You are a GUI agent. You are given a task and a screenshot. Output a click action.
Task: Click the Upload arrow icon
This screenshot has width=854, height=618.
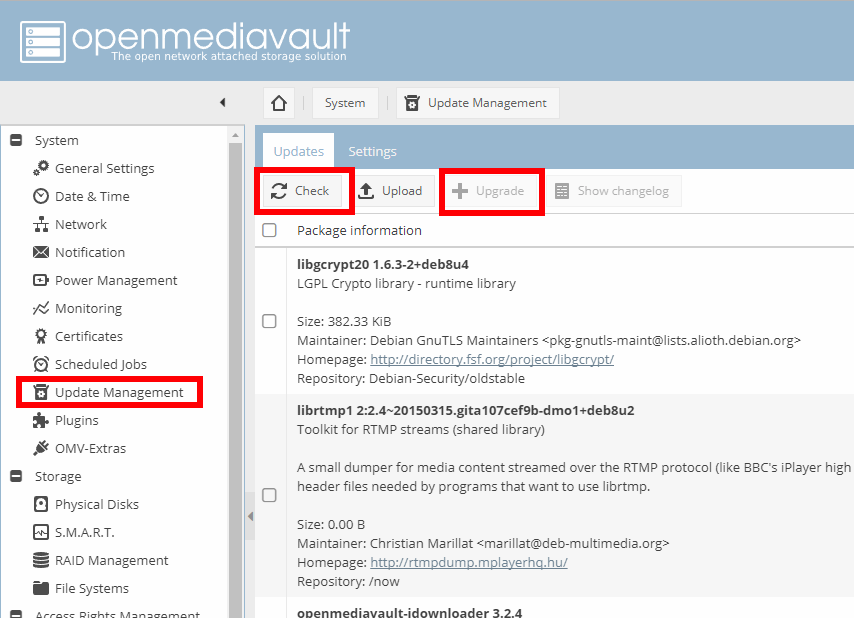pyautogui.click(x=366, y=191)
